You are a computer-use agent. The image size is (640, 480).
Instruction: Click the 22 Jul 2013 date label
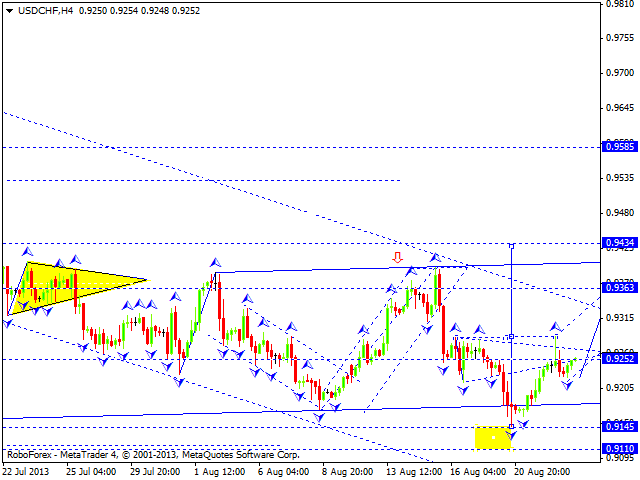point(28,471)
